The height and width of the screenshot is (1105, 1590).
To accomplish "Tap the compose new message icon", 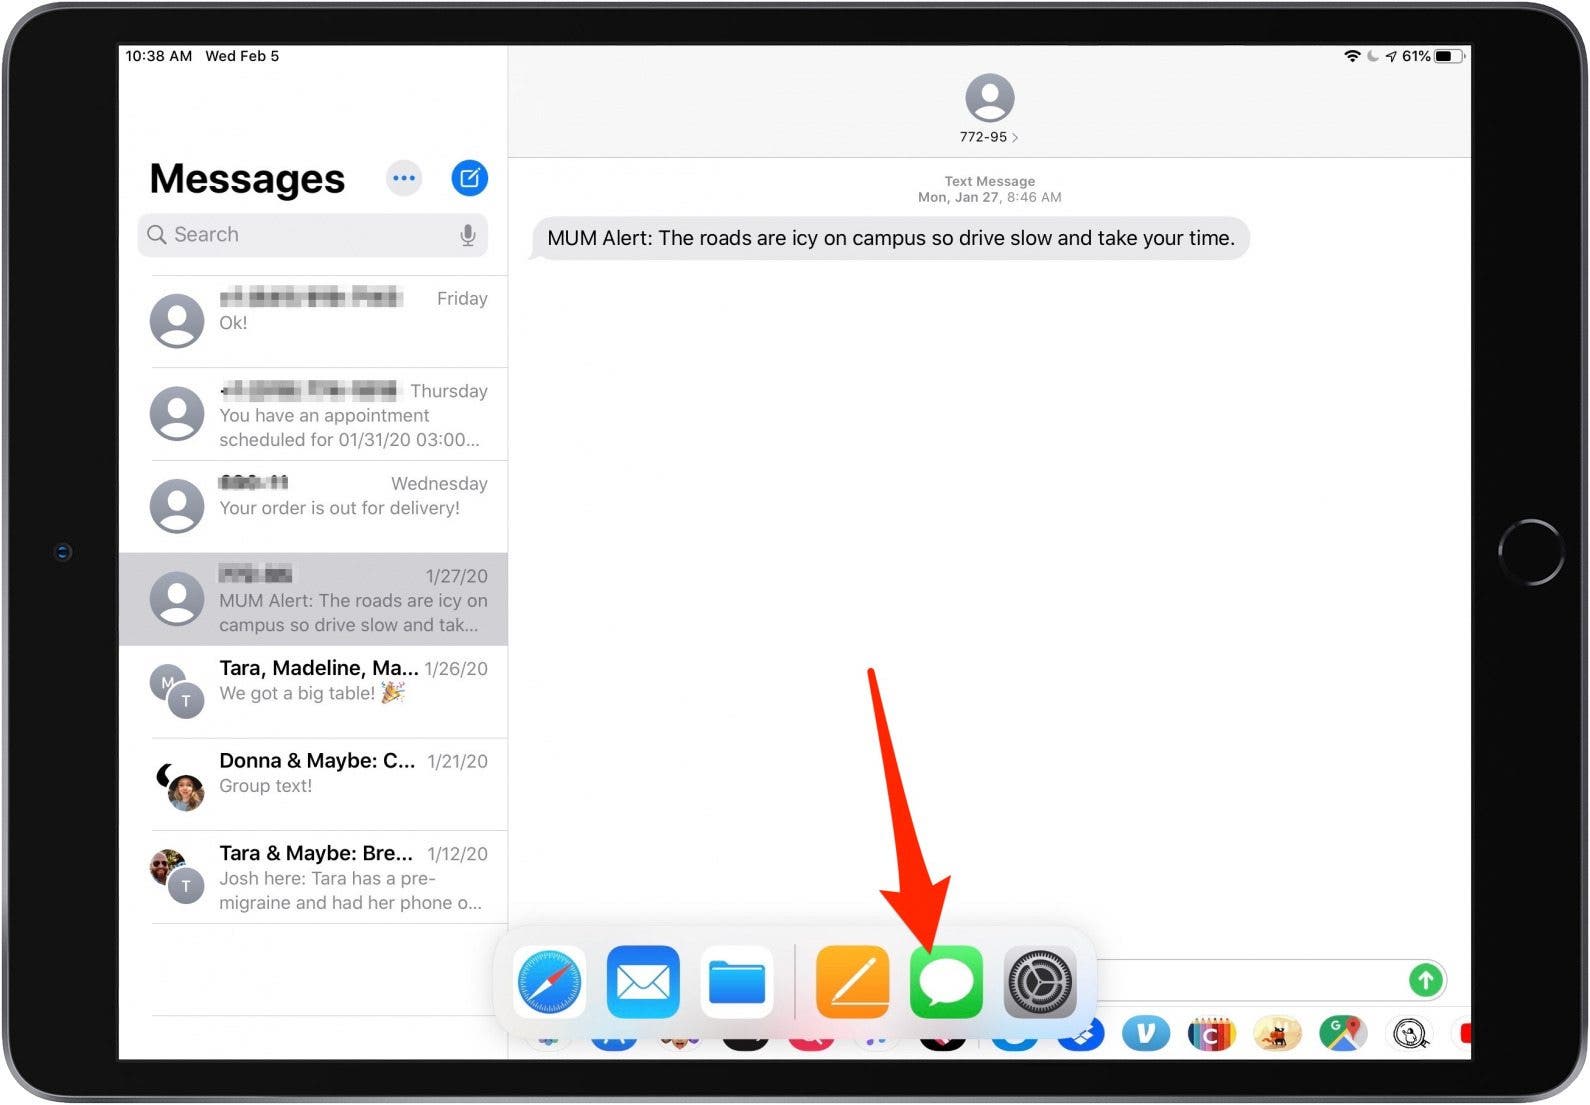I will 470,178.
